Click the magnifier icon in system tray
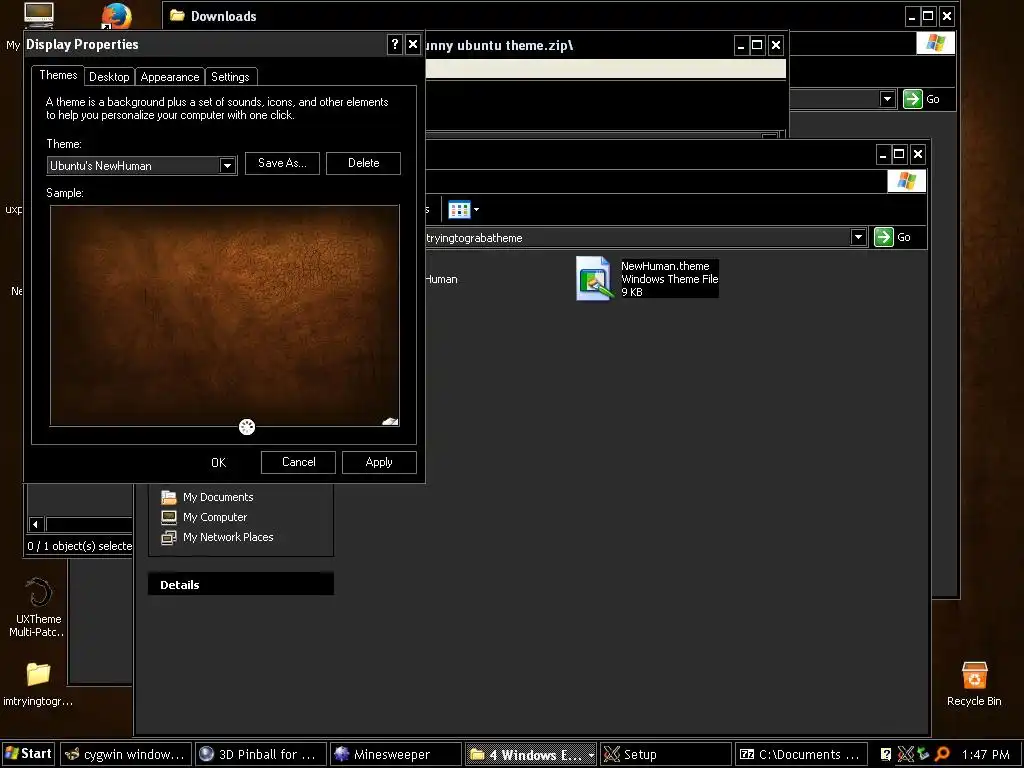The height and width of the screenshot is (768, 1024). (942, 754)
